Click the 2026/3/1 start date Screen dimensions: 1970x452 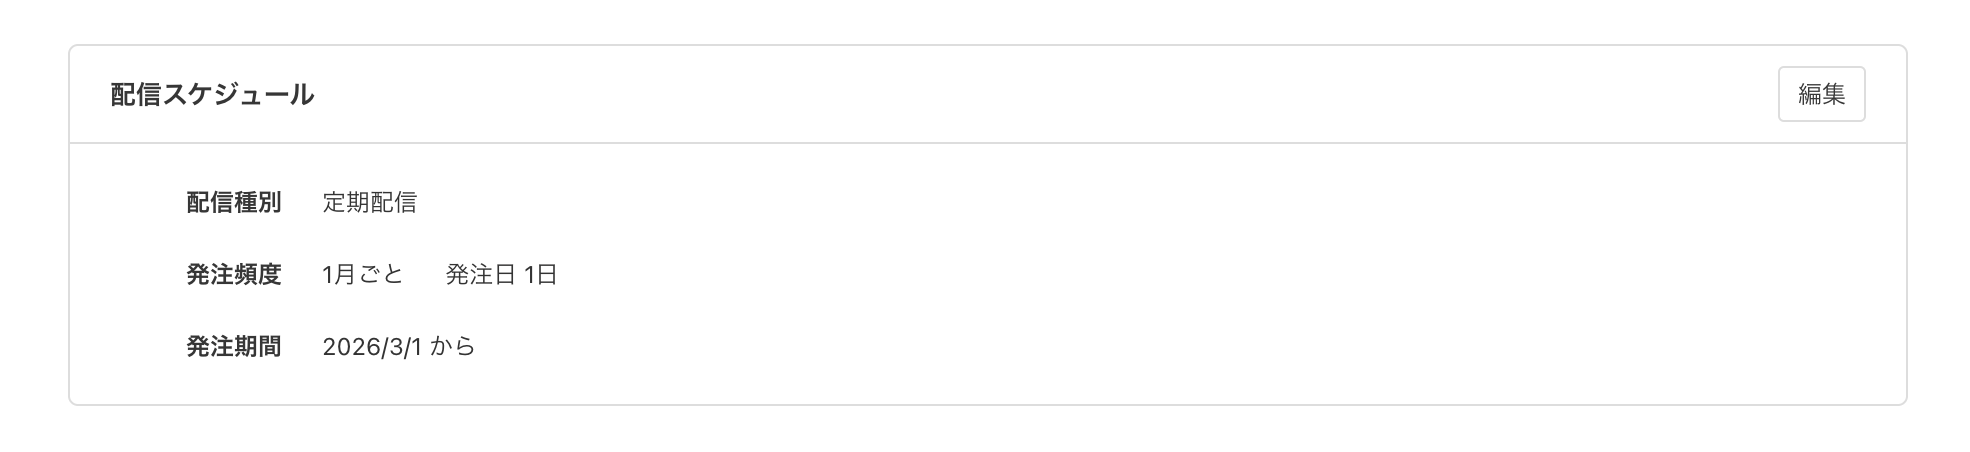click(x=372, y=347)
